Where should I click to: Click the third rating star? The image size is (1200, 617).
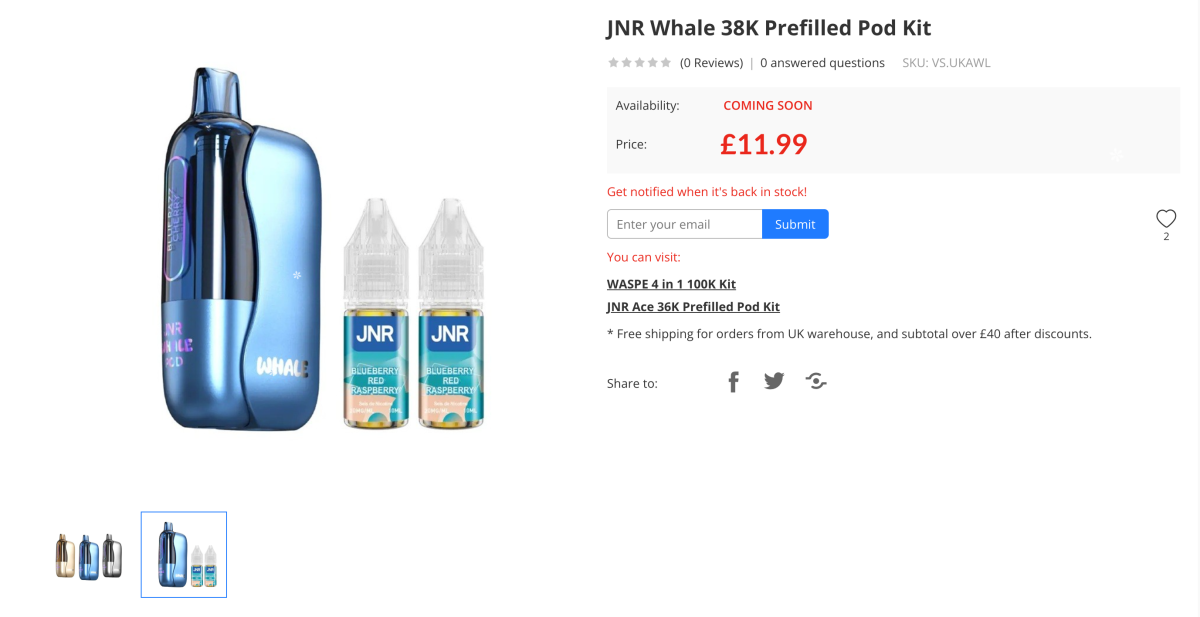pos(639,62)
